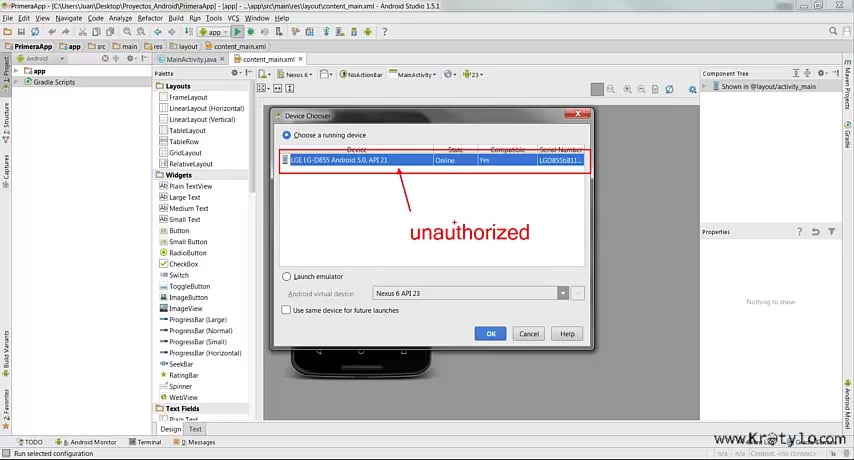Switch to the Design tab of layout editor

pyautogui.click(x=170, y=429)
